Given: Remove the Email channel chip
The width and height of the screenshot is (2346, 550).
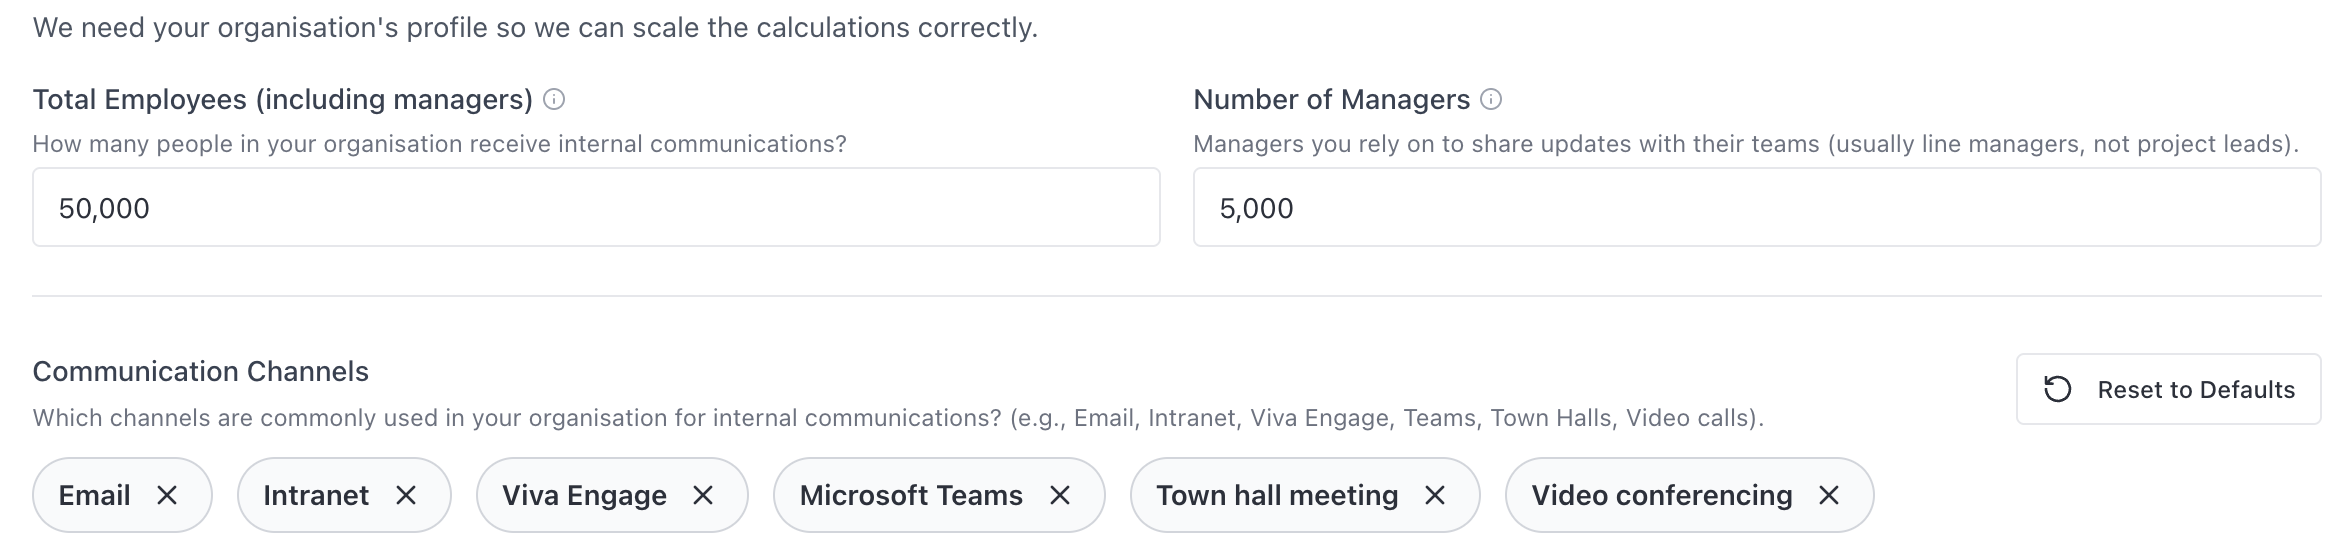Looking at the screenshot, I should pos(167,495).
